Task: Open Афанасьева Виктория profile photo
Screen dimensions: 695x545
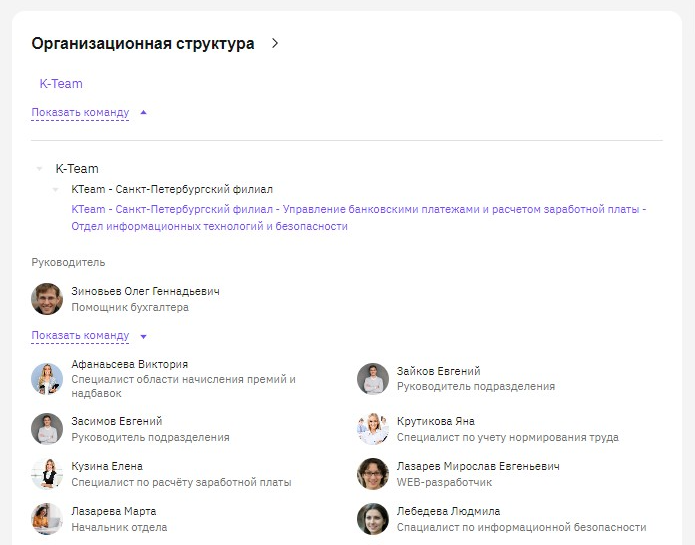Action: pos(47,379)
